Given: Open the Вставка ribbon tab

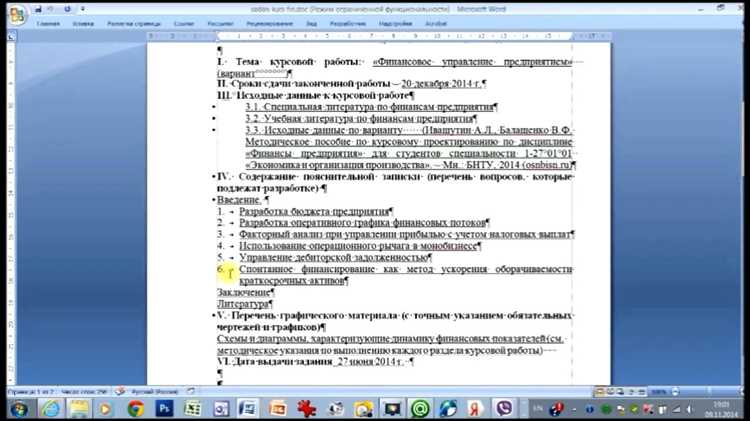Looking at the screenshot, I should [x=83, y=23].
